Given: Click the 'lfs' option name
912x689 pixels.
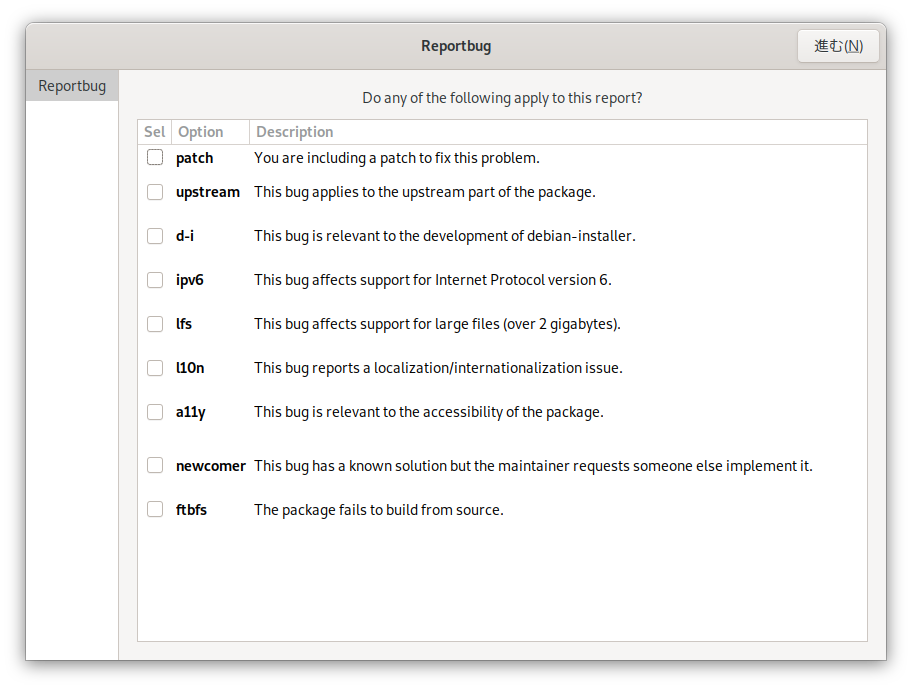Looking at the screenshot, I should [184, 324].
